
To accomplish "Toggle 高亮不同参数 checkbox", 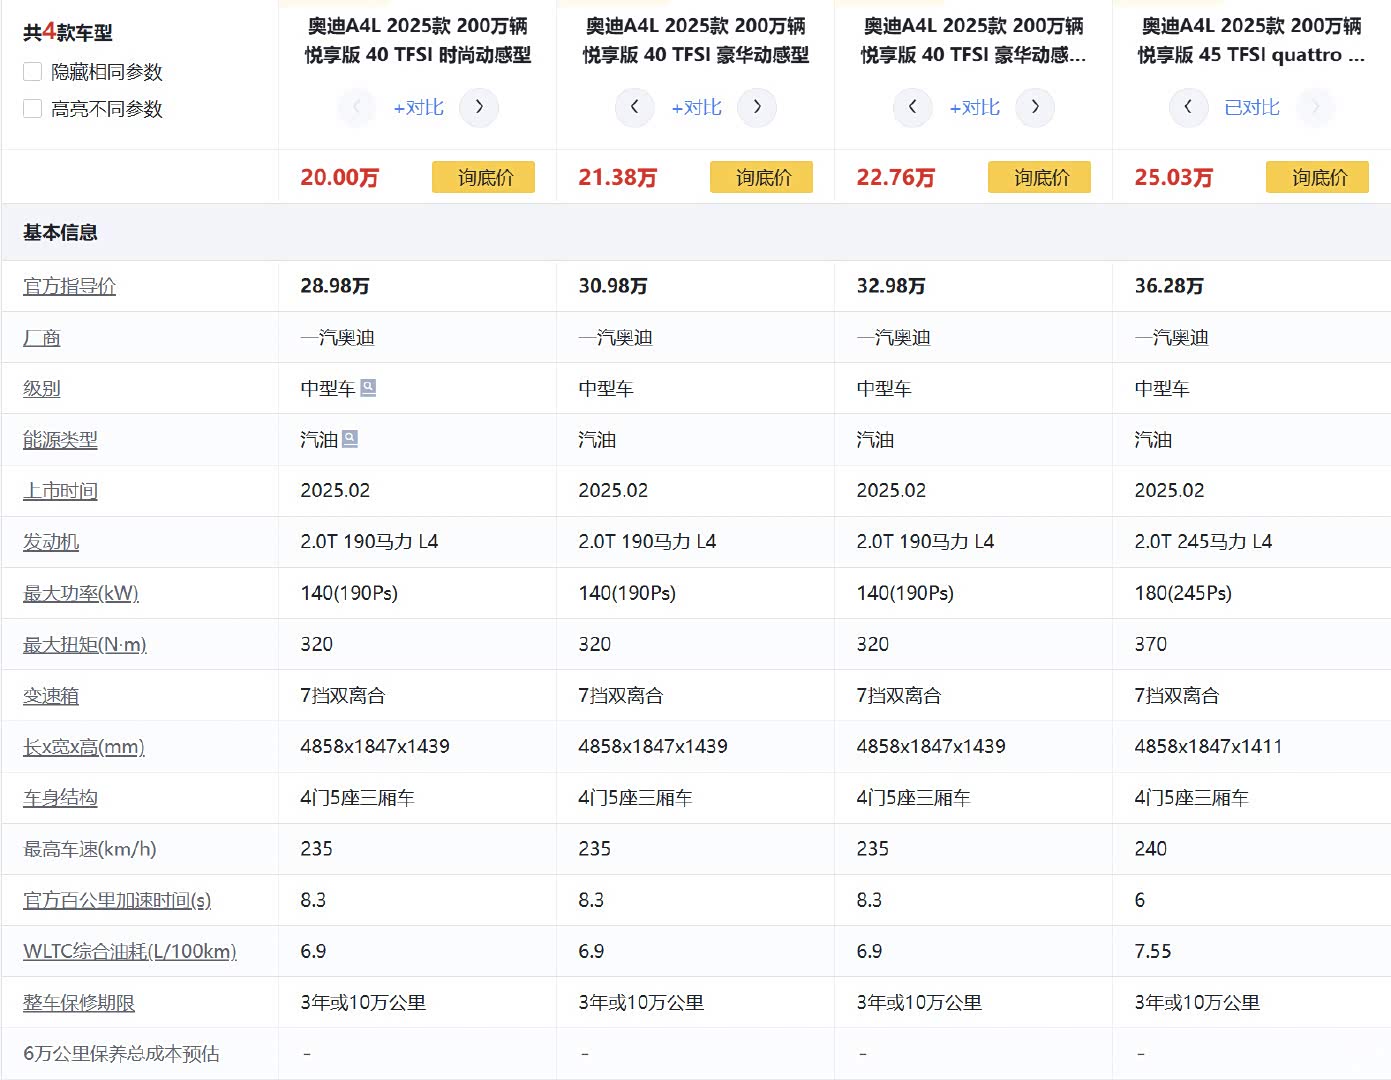I will point(33,109).
